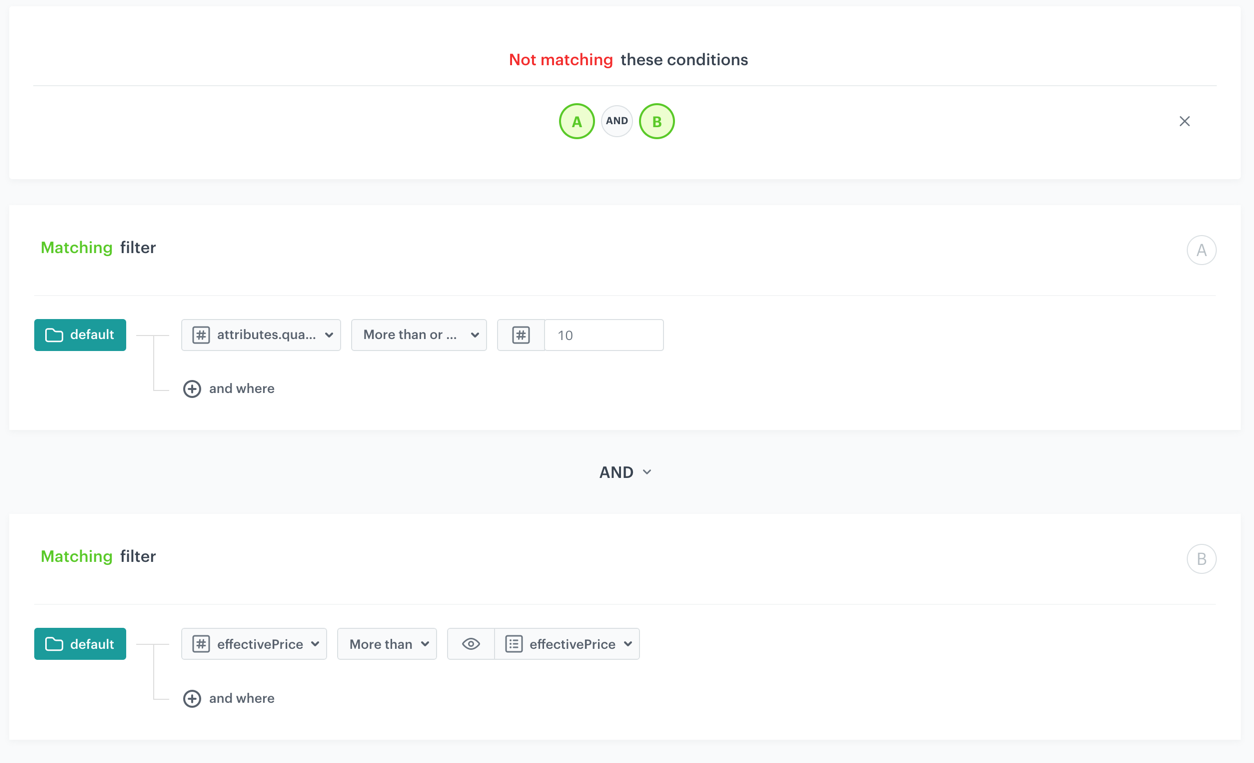
Task: Click the plus icon to add 'and where' in filter A
Action: click(x=192, y=389)
